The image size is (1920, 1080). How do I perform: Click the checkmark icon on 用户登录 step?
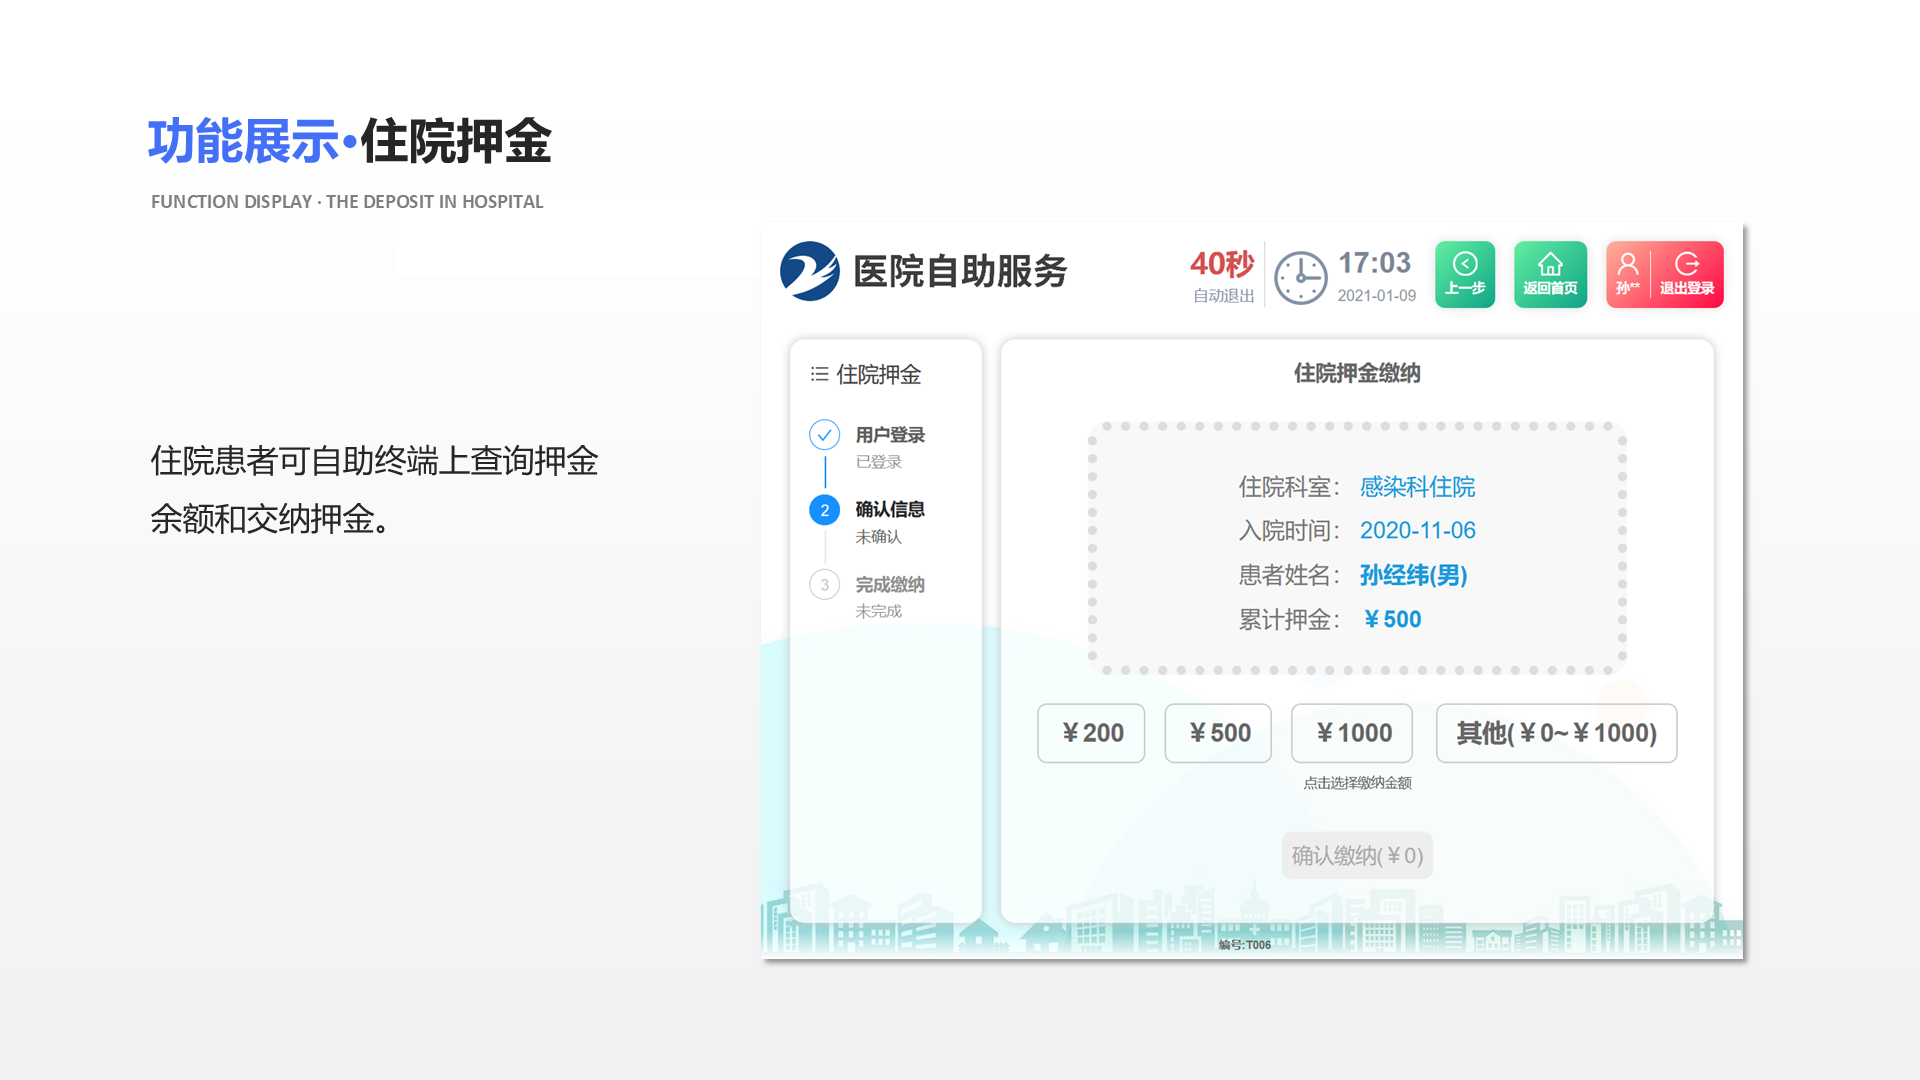(x=824, y=435)
